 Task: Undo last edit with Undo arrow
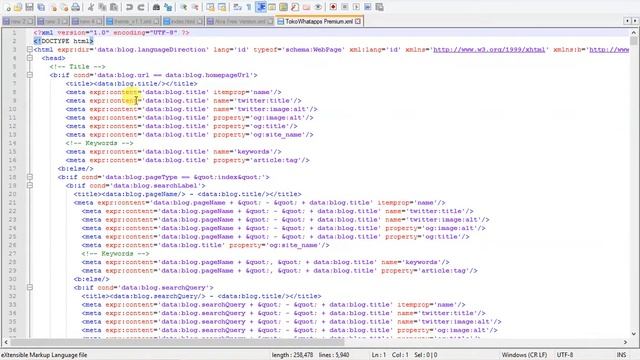pos(129,7)
